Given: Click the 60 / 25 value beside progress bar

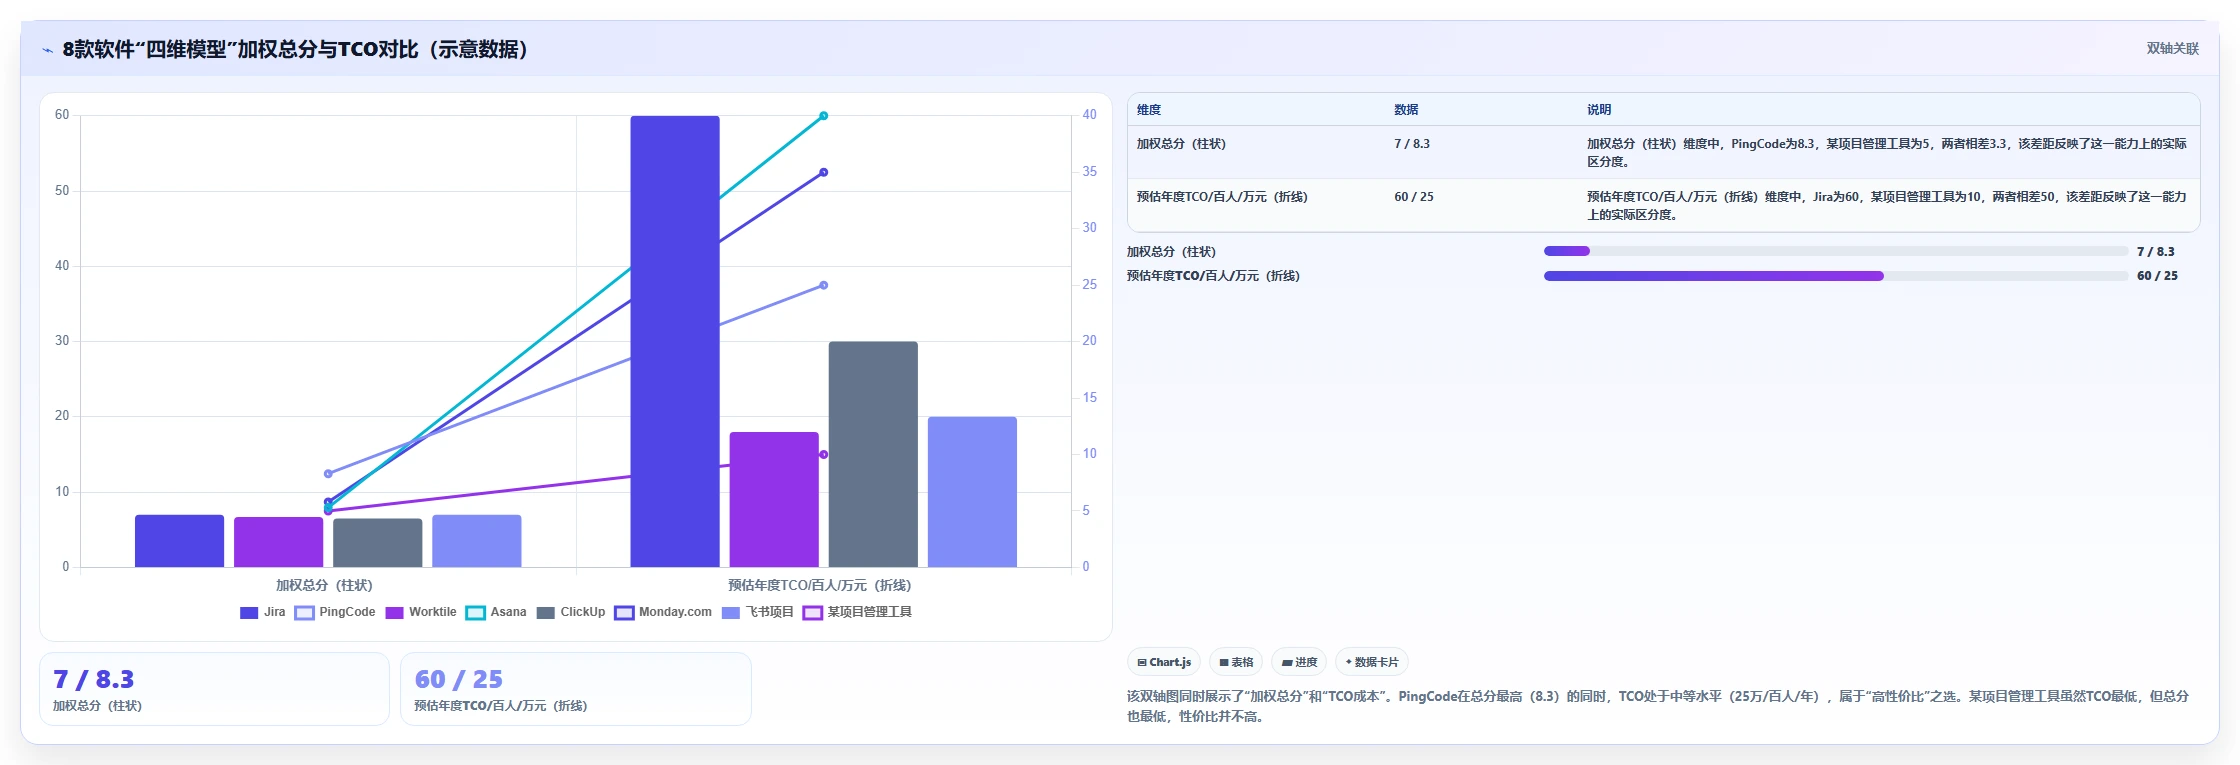Looking at the screenshot, I should click(x=2157, y=276).
